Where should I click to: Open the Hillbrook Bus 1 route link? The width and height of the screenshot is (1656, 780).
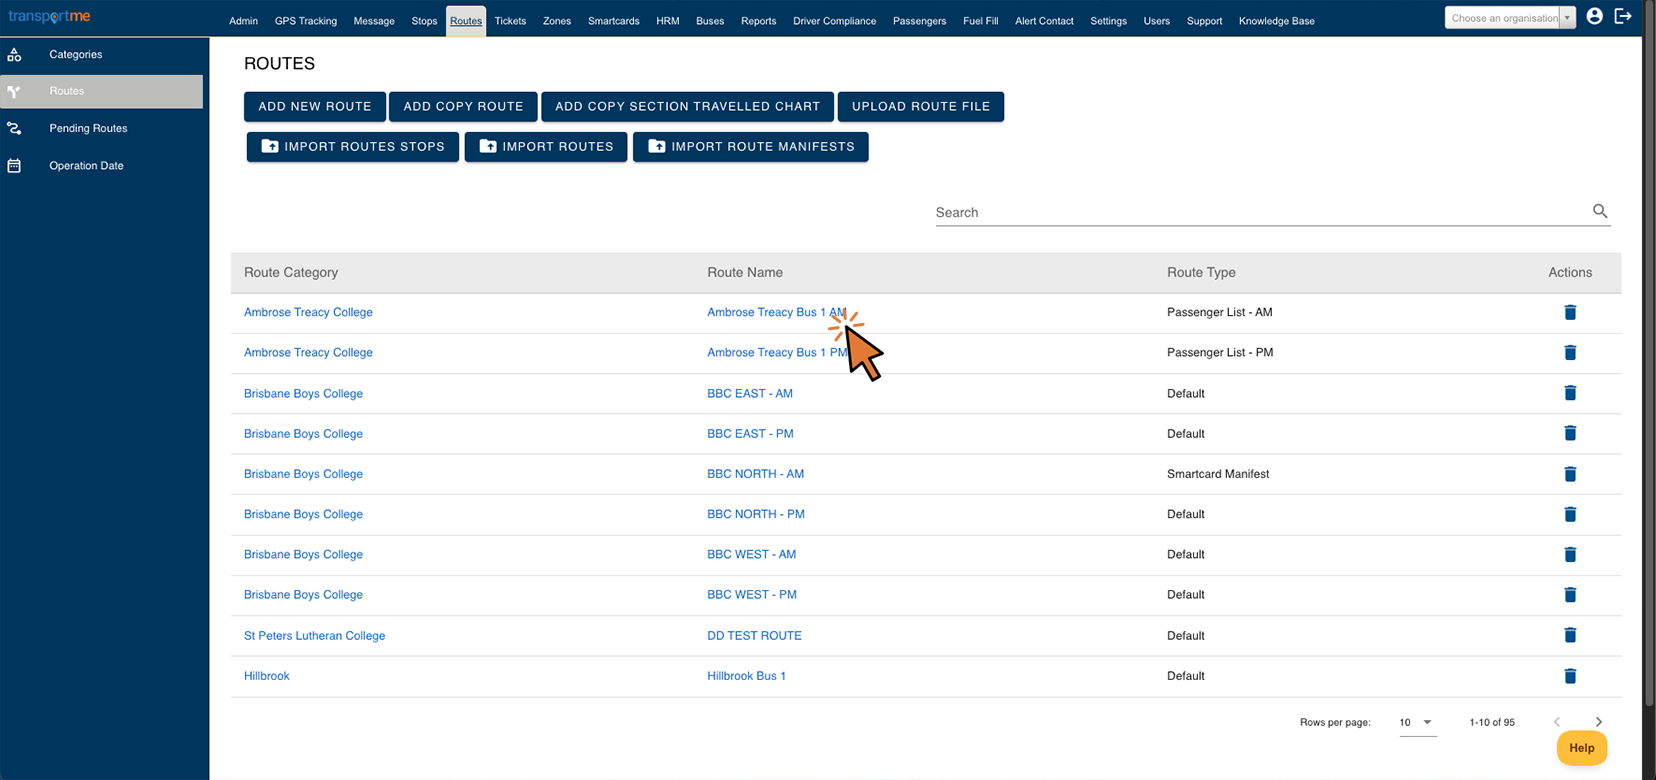click(746, 676)
